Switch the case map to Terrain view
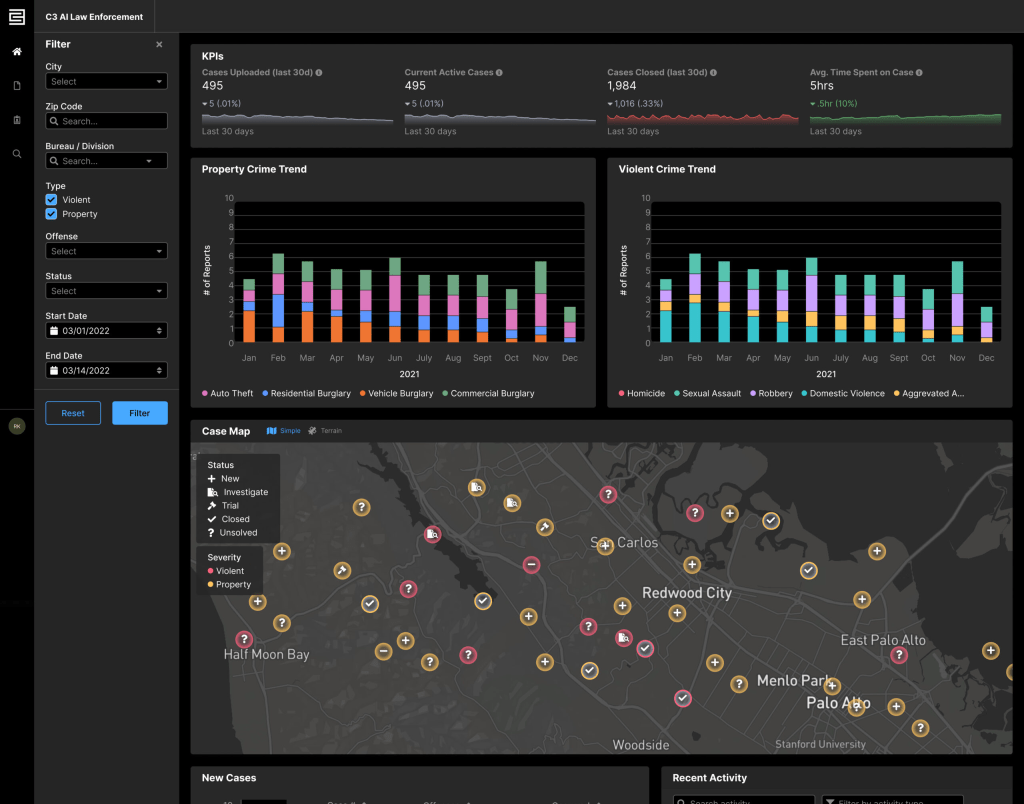The width and height of the screenshot is (1024, 804). [325, 431]
